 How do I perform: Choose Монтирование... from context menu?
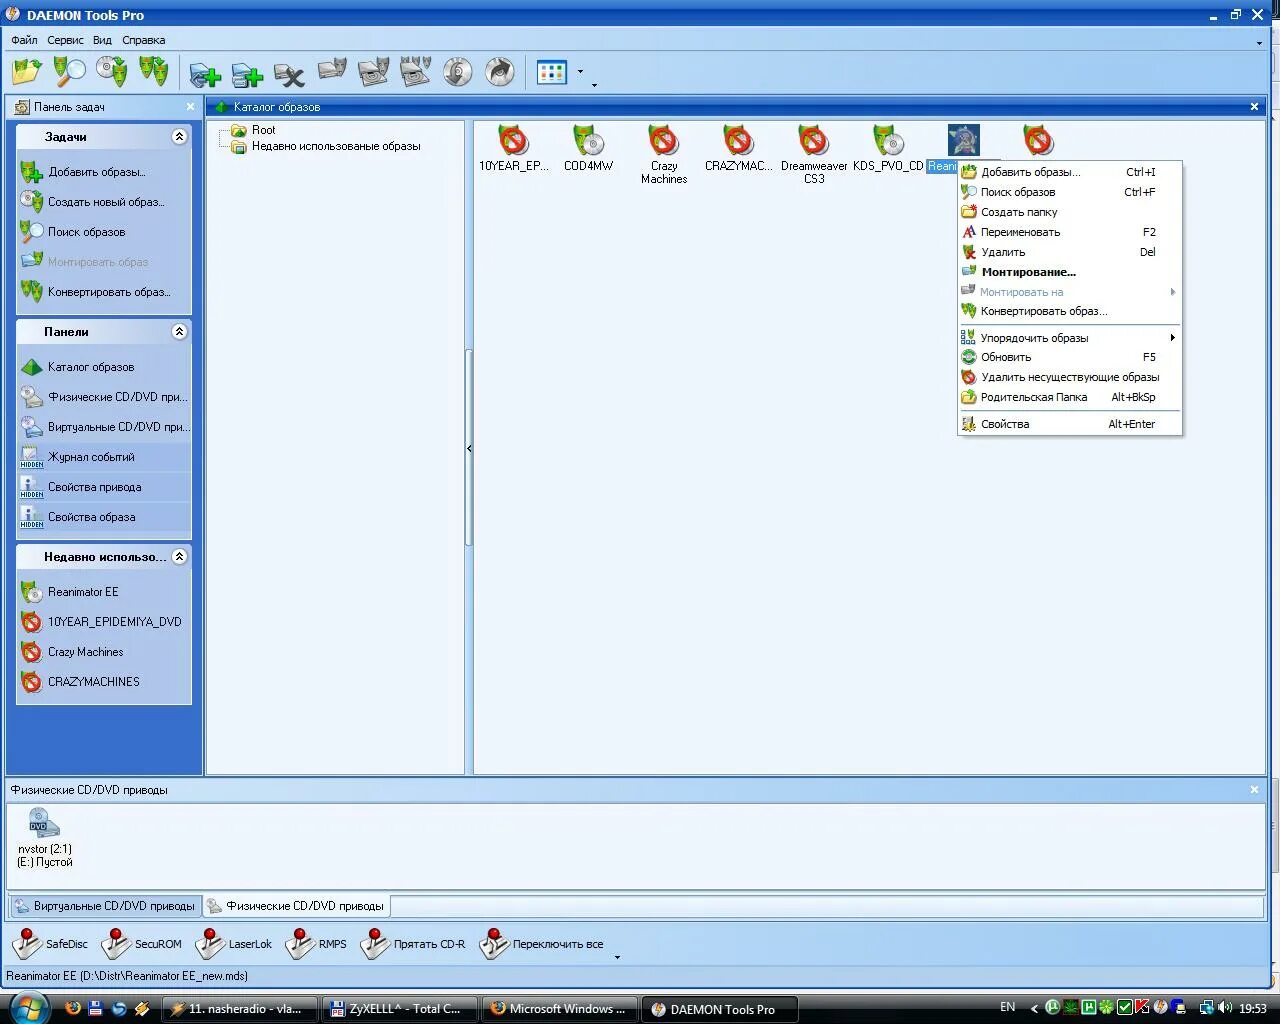click(1070, 272)
